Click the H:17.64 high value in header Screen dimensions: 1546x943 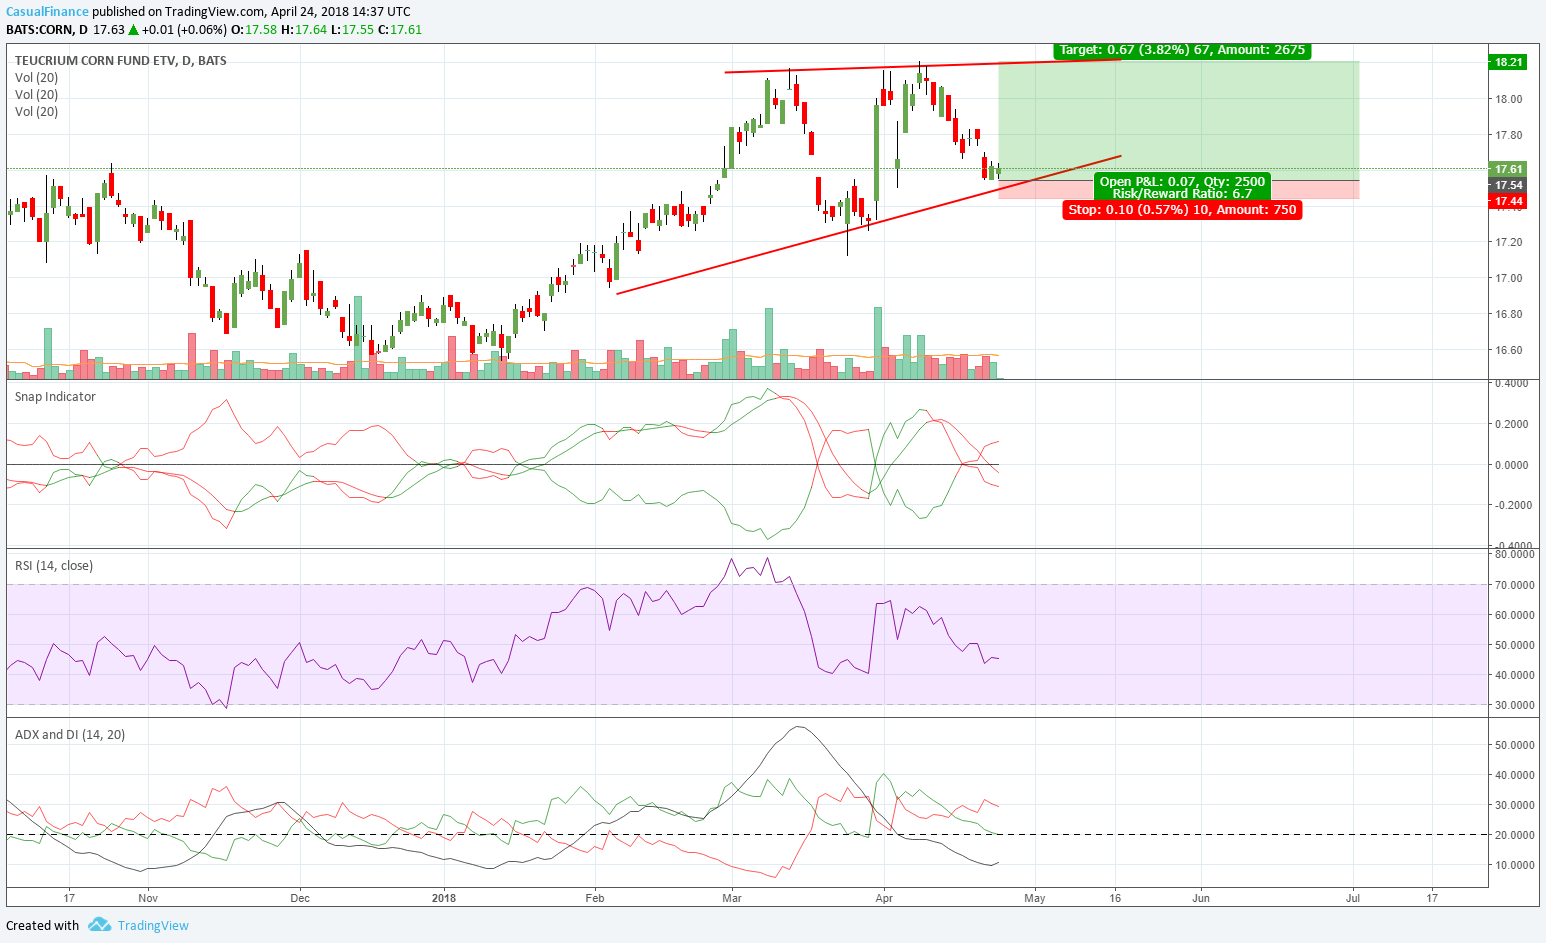coord(304,30)
